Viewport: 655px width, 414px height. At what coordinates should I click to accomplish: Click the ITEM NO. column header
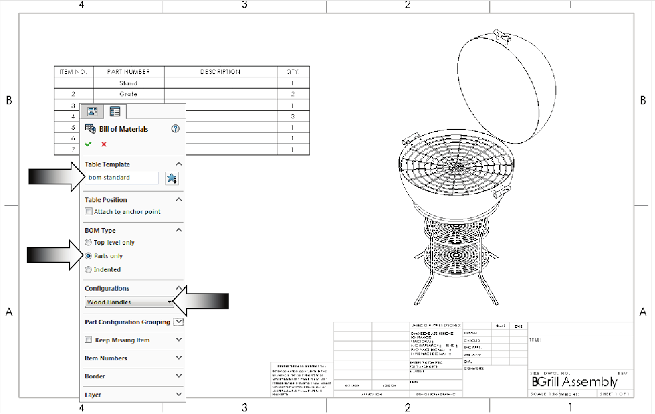(x=74, y=71)
